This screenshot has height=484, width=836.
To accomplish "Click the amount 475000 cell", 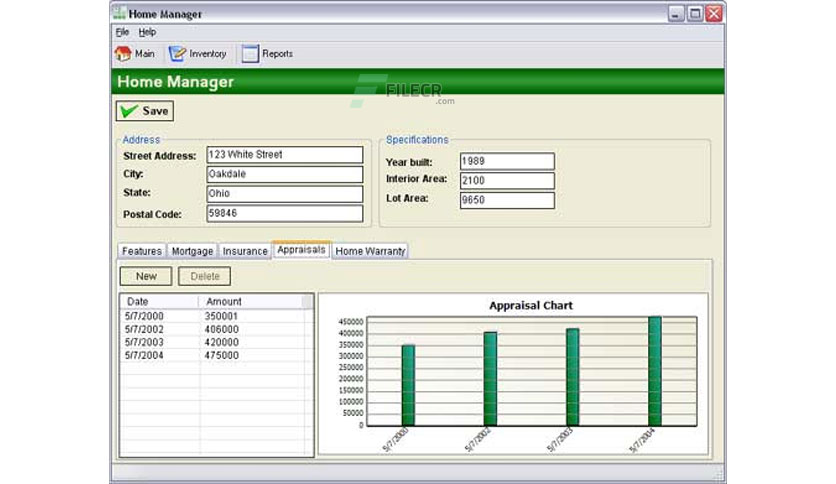I will [221, 356].
